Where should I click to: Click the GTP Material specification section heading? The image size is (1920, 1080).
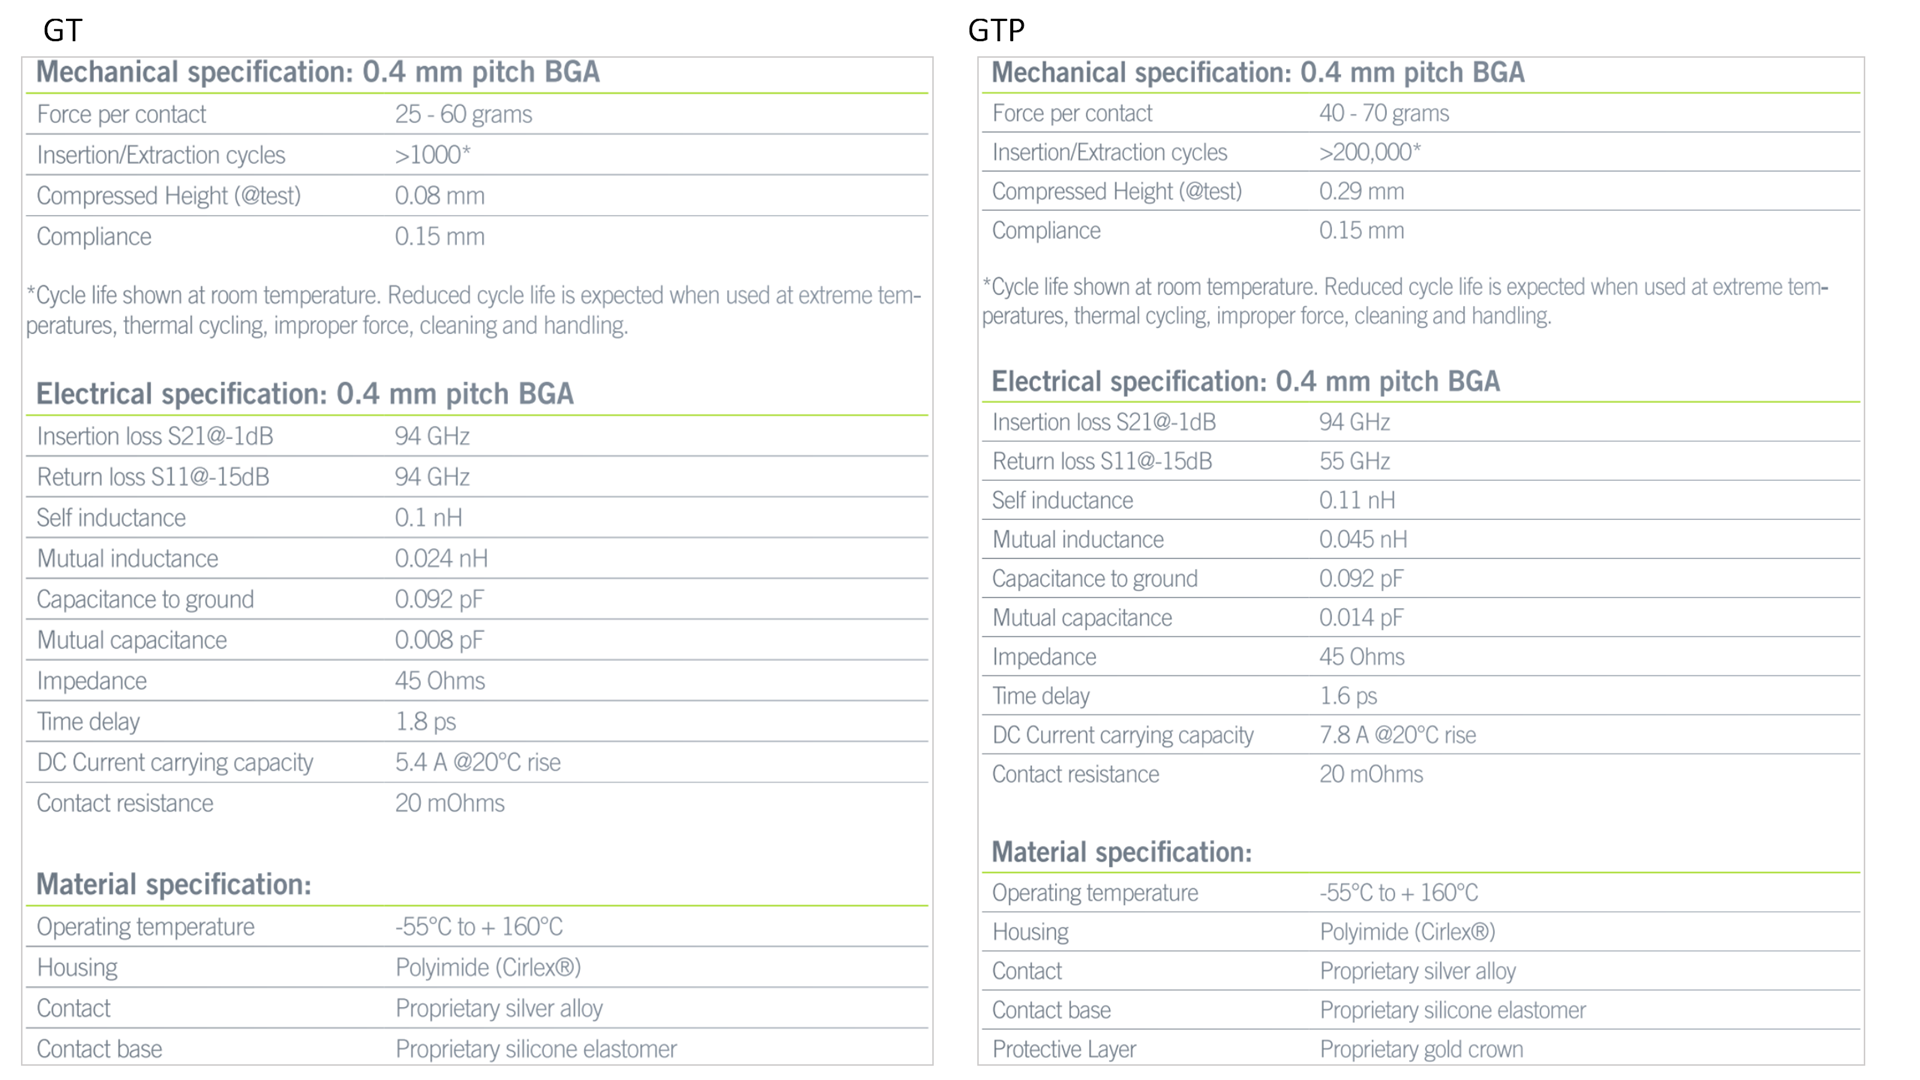pos(1121,852)
